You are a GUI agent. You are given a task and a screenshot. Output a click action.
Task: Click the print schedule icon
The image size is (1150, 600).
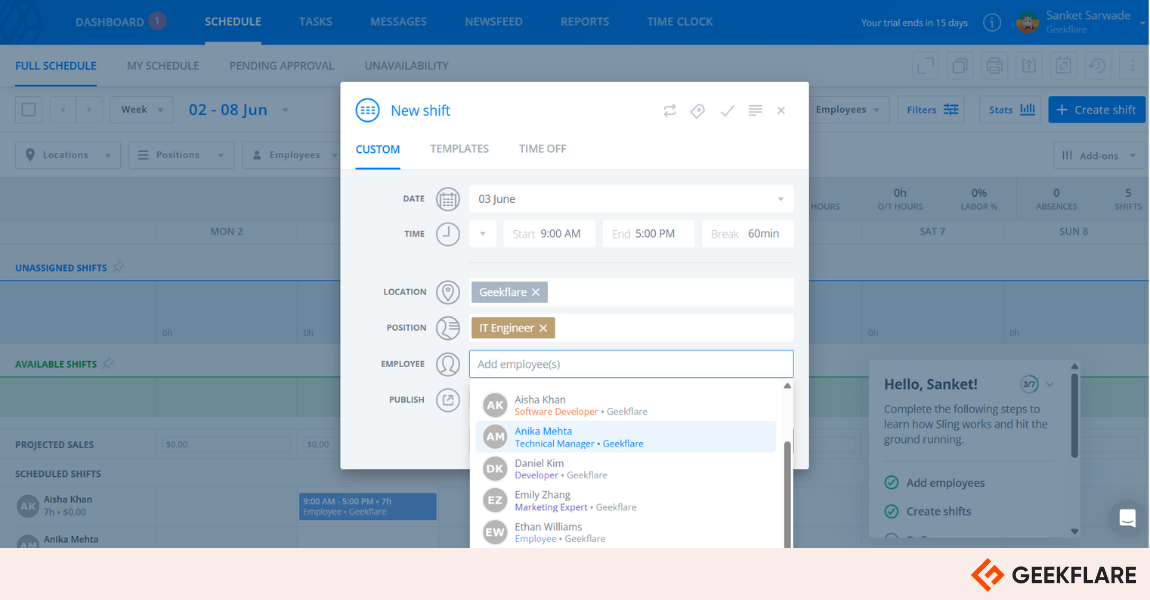(994, 66)
